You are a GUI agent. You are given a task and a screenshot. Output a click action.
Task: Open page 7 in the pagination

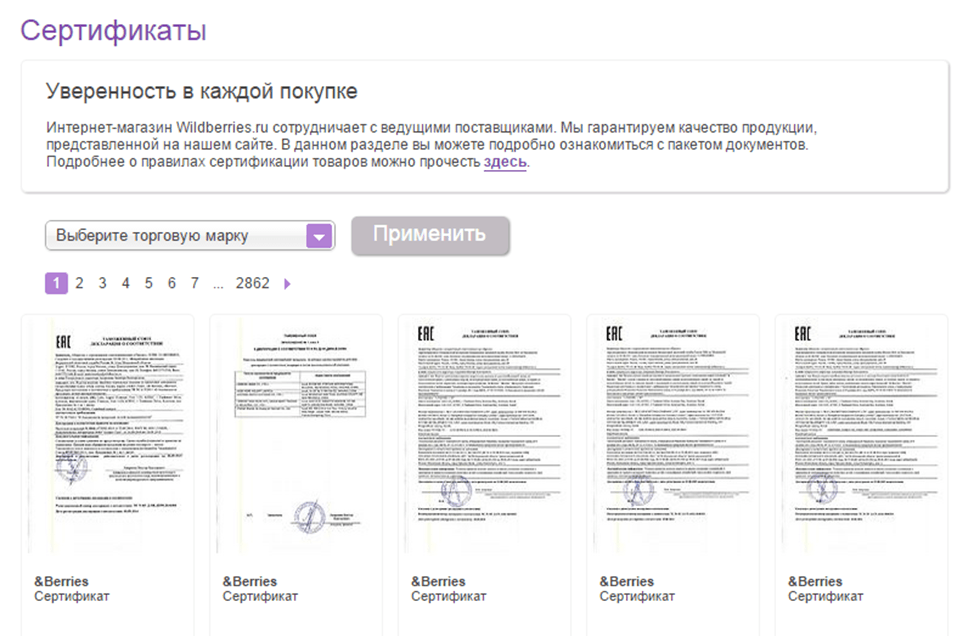pyautogui.click(x=194, y=284)
